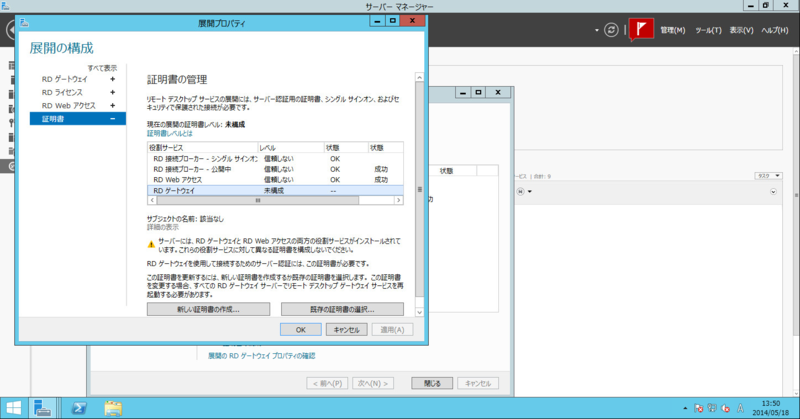The height and width of the screenshot is (419, 800).
Task: Expand RD ゲートウェイ section with plus
Action: point(112,79)
